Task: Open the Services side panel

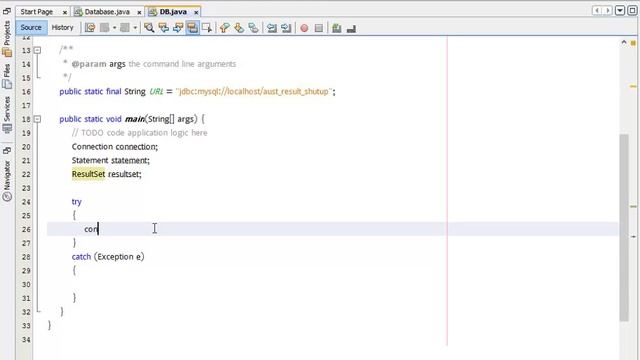Action: click(x=7, y=115)
